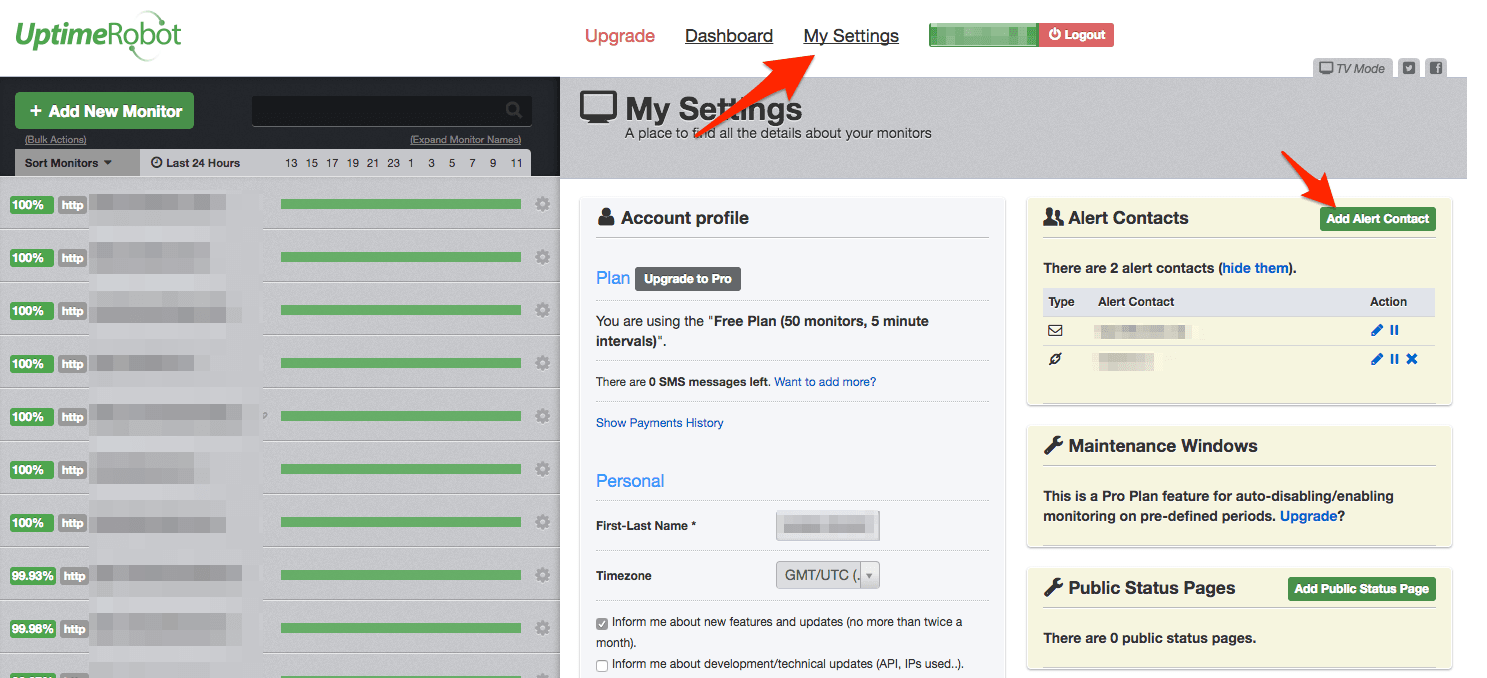Click http badge in 99.93% row
The width and height of the screenshot is (1487, 678).
pyautogui.click(x=73, y=576)
